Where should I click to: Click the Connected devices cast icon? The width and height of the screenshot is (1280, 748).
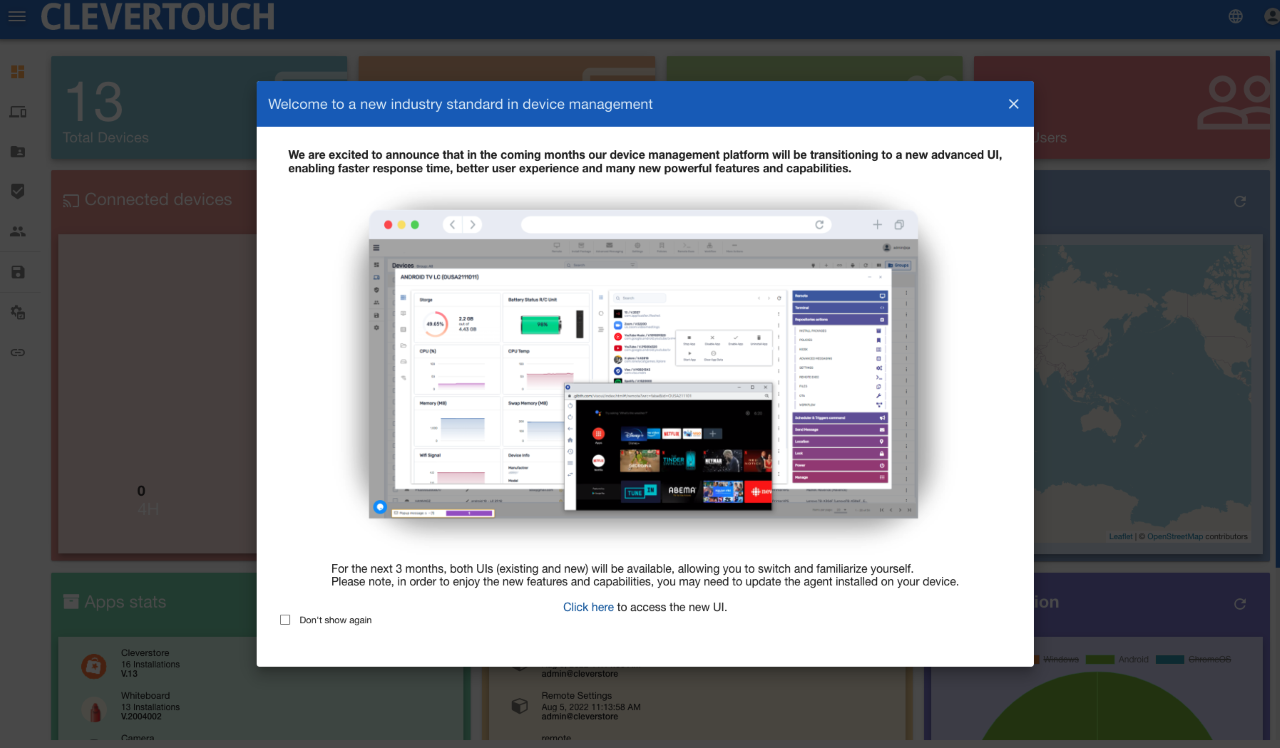tap(71, 200)
